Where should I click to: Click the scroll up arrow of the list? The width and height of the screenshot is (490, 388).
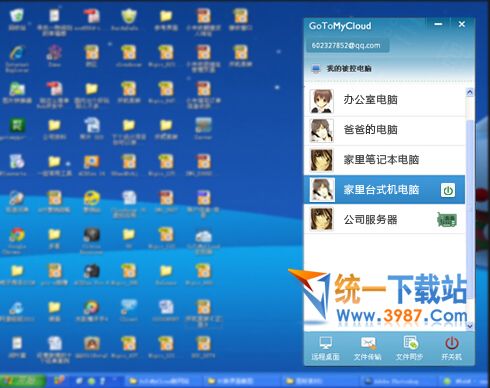click(x=470, y=92)
